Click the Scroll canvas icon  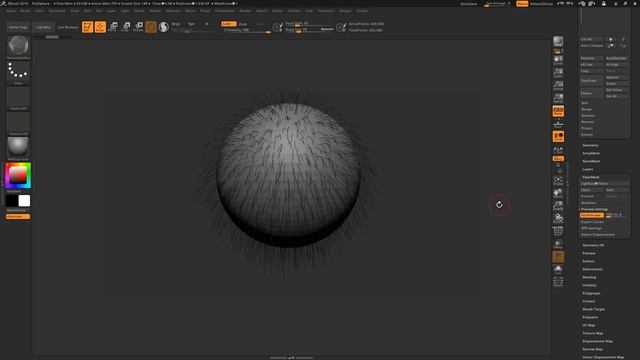(558, 60)
